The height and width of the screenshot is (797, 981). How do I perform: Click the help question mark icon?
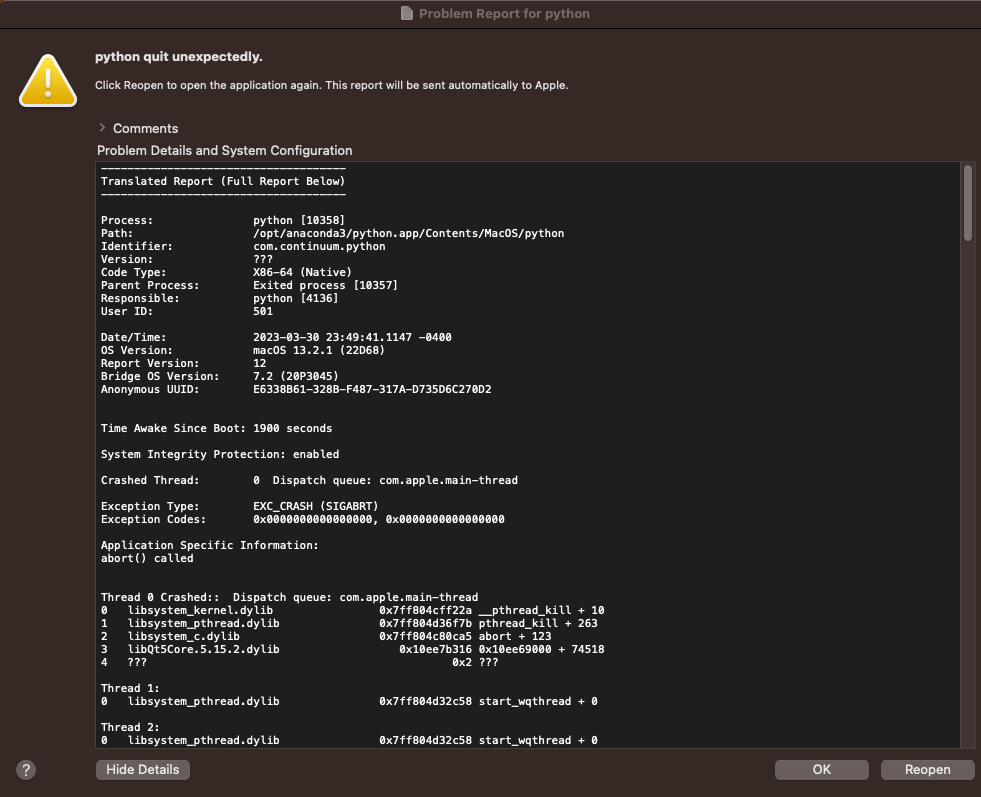pos(25,770)
